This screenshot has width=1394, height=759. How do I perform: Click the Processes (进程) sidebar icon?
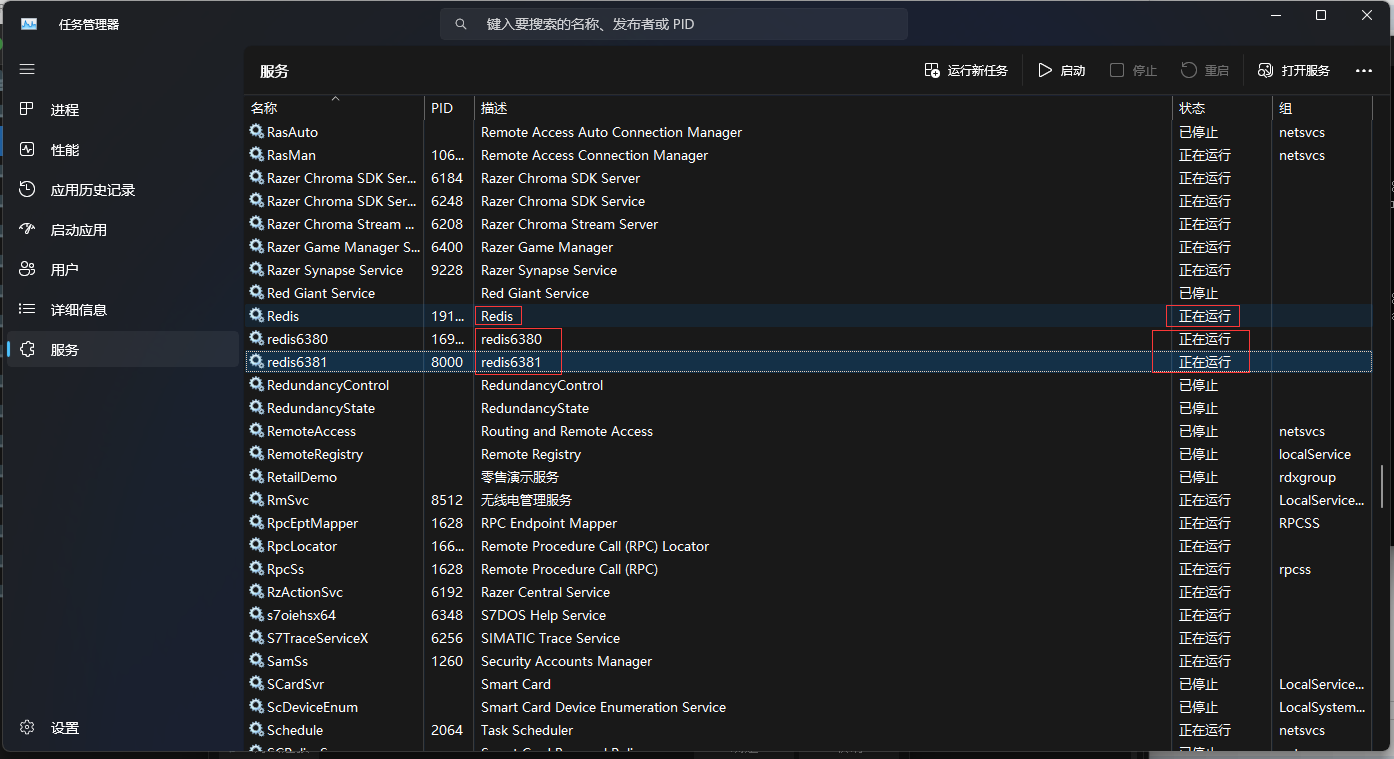click(x=27, y=109)
